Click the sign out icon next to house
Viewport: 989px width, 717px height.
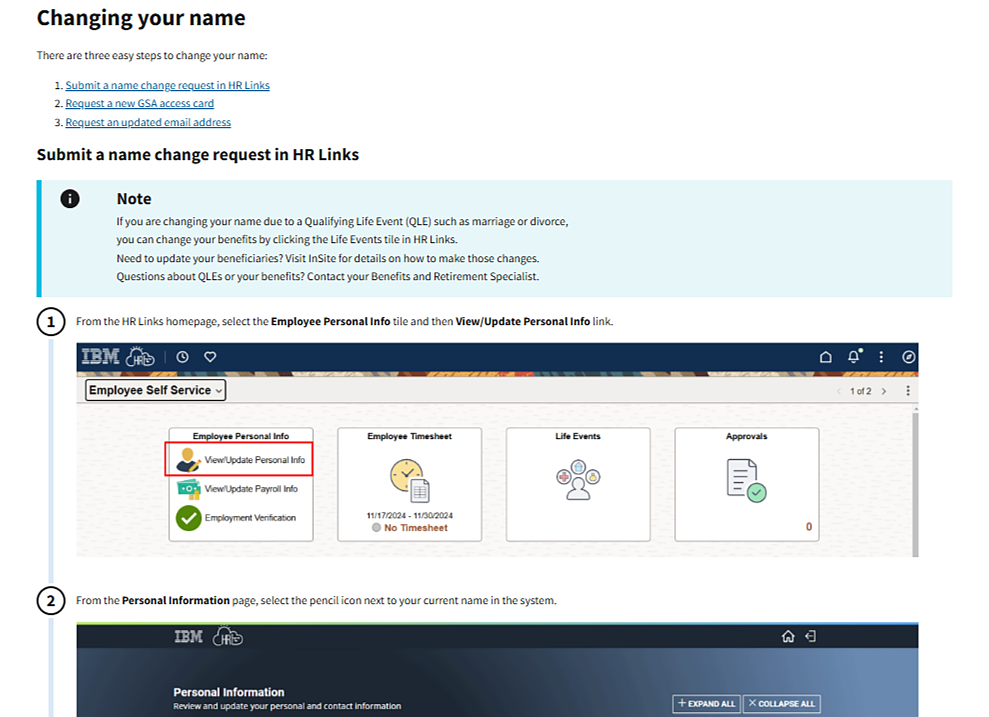click(811, 636)
